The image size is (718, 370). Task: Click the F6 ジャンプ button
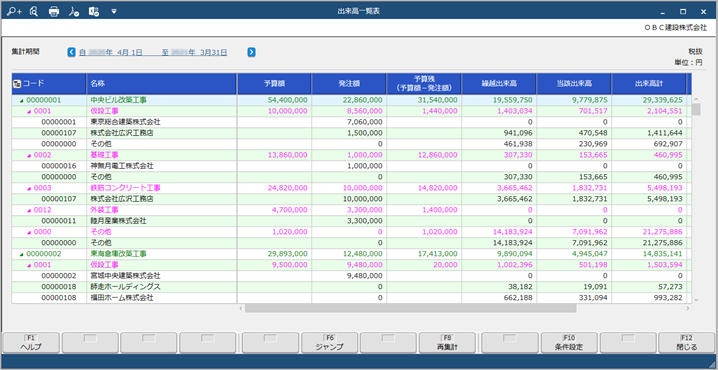tap(330, 343)
